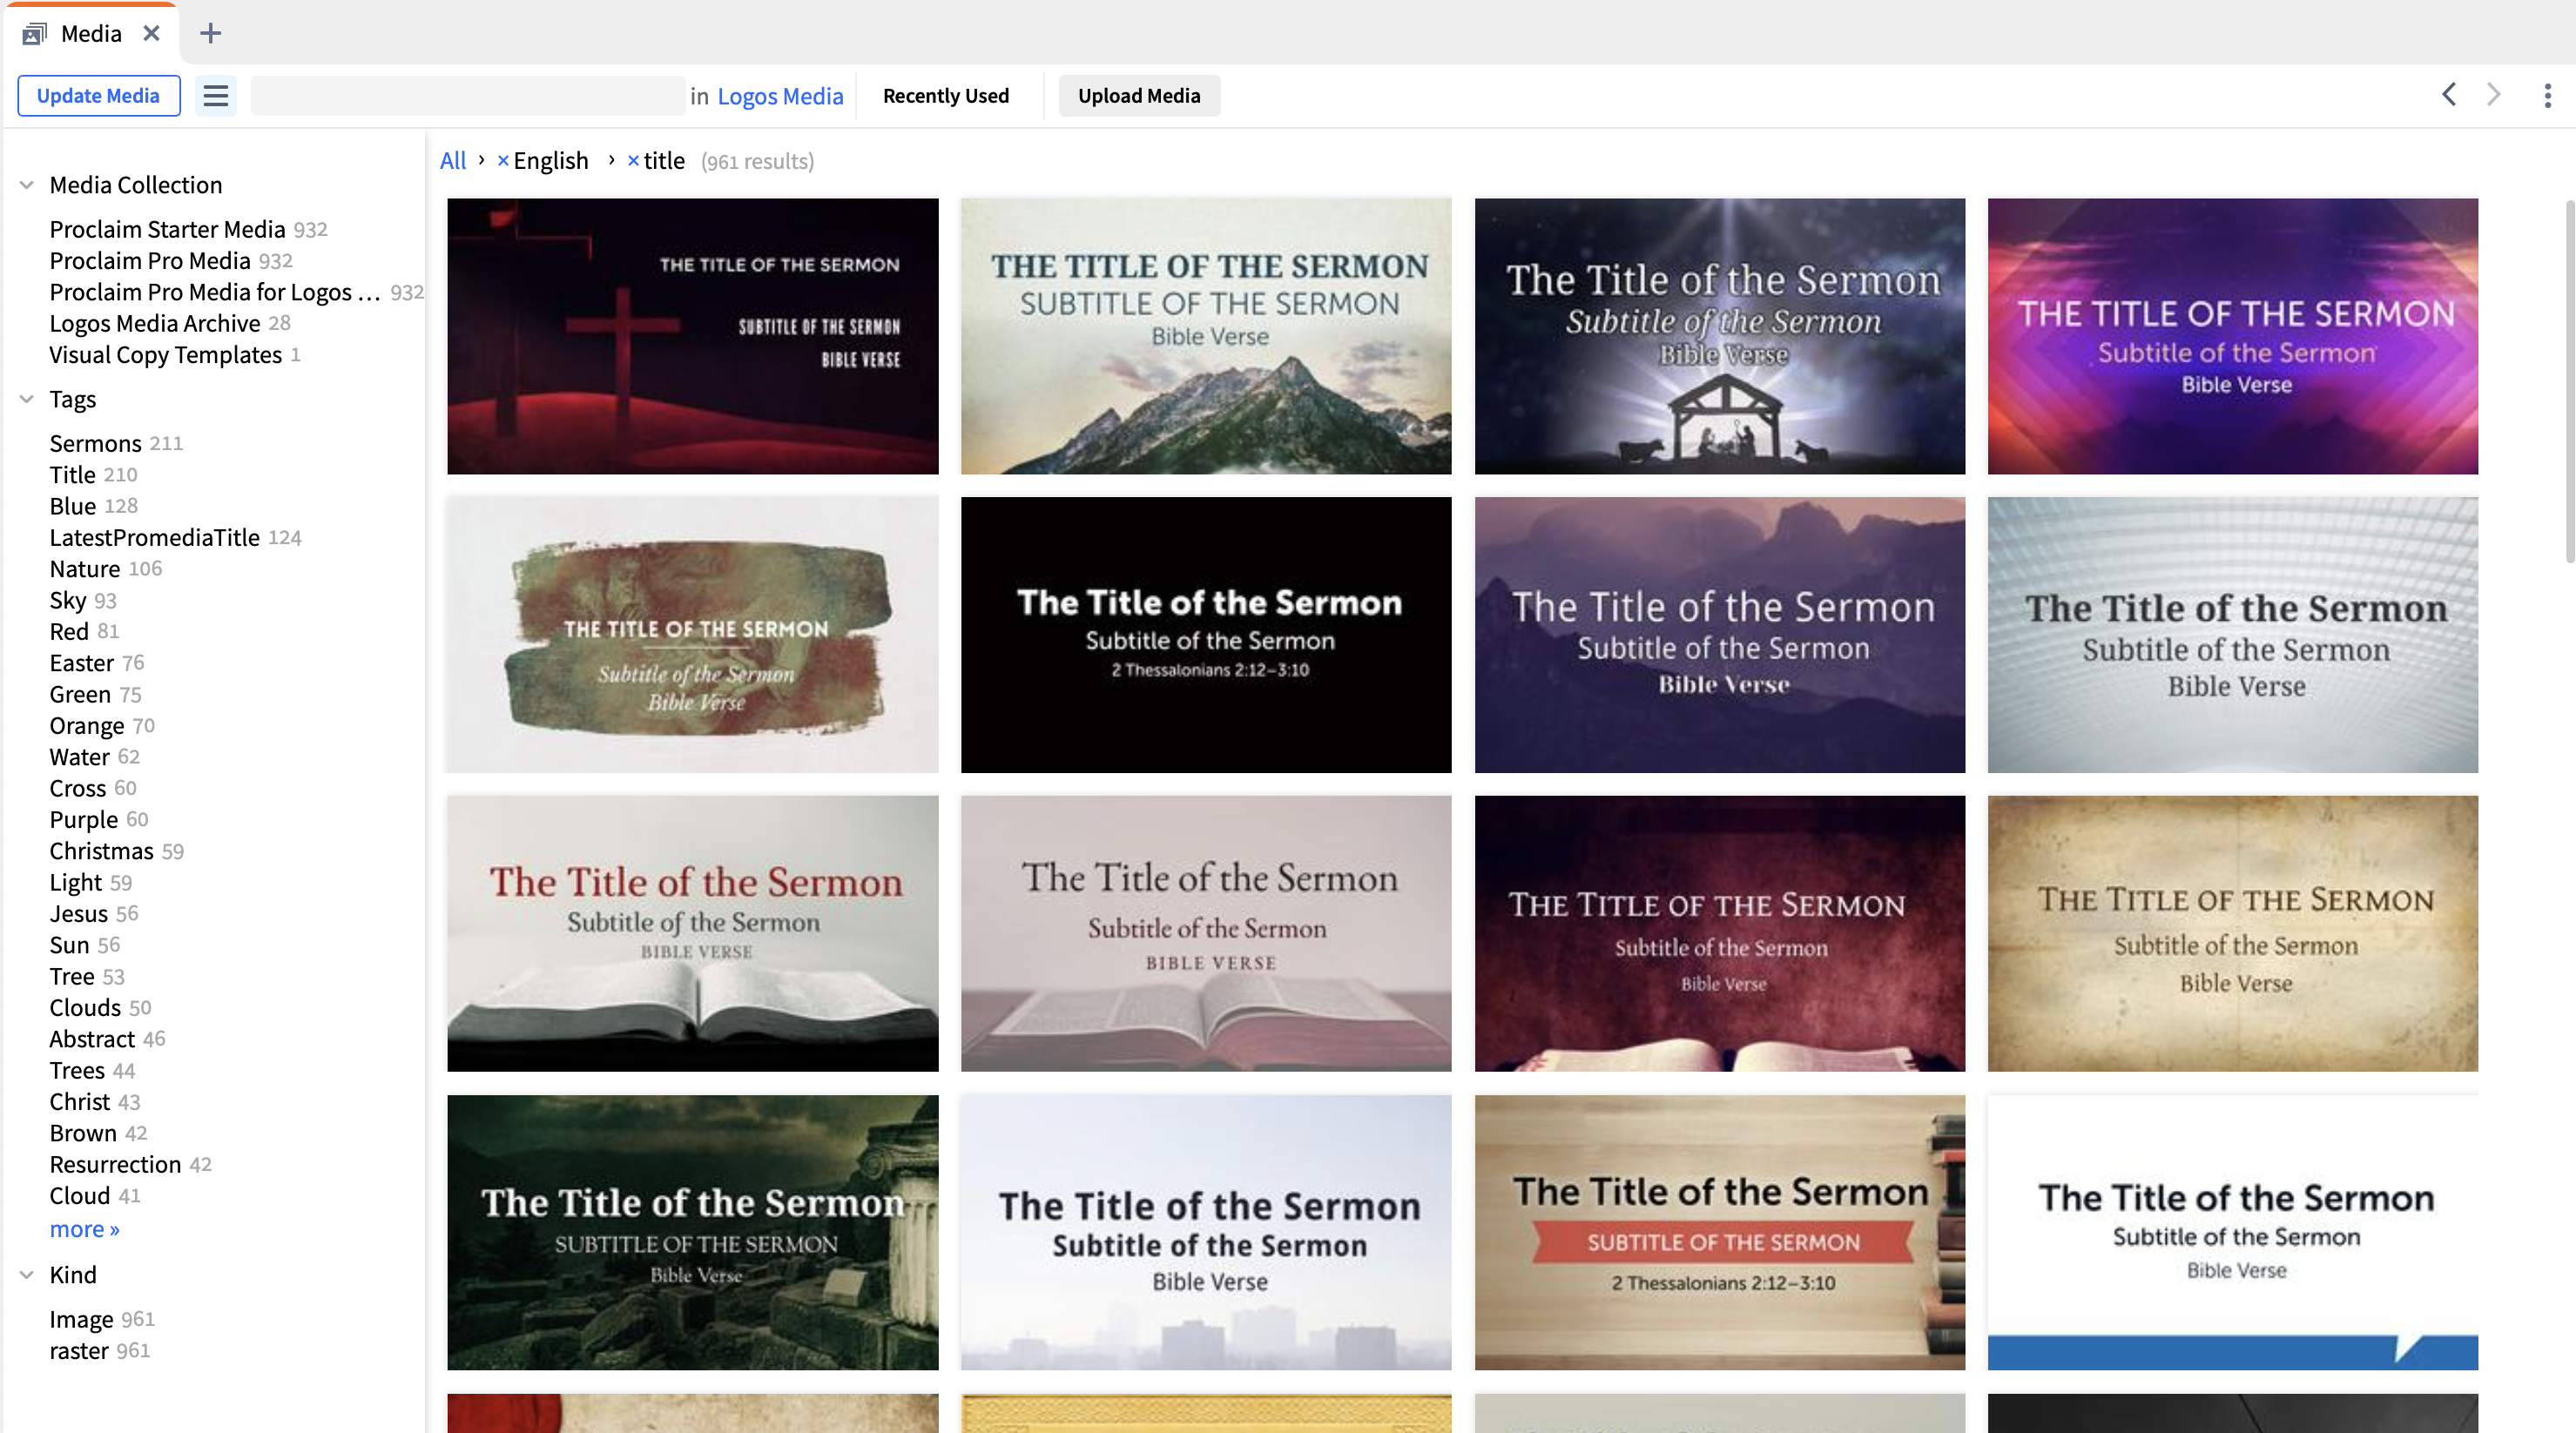This screenshot has width=2576, height=1433.
Task: Click the Update Media button
Action: click(98, 96)
